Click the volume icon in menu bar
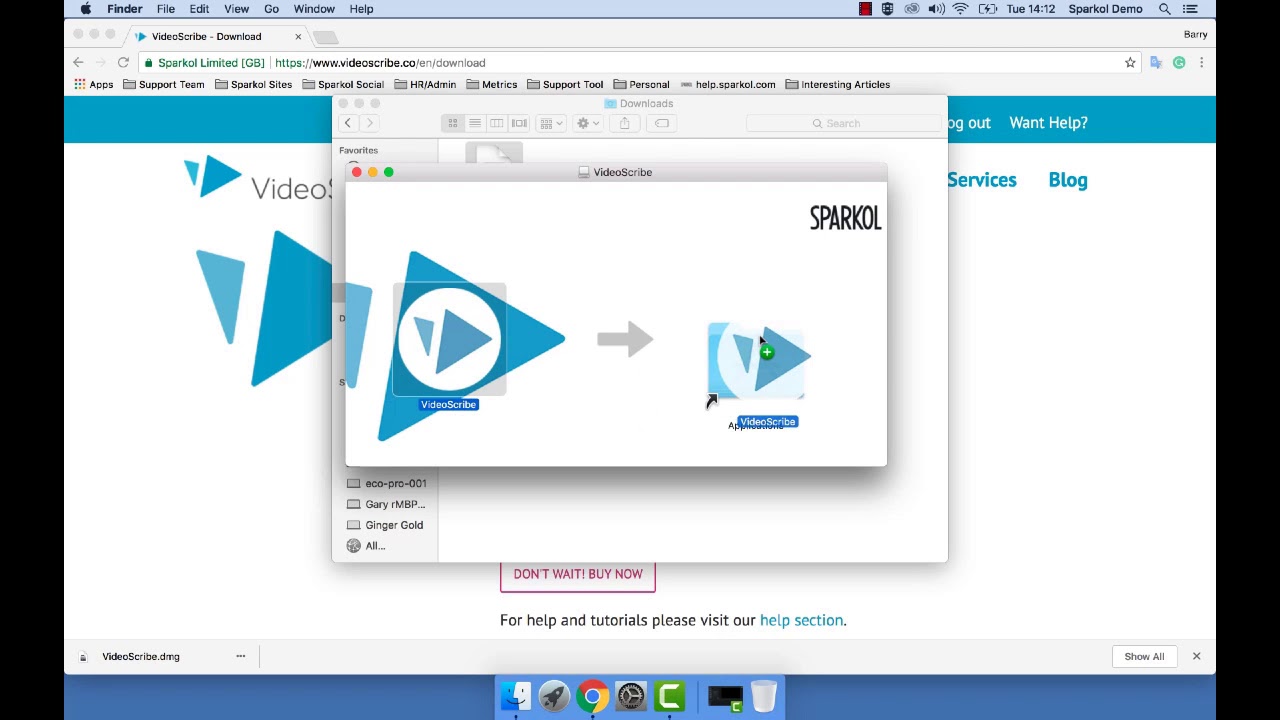 936,9
